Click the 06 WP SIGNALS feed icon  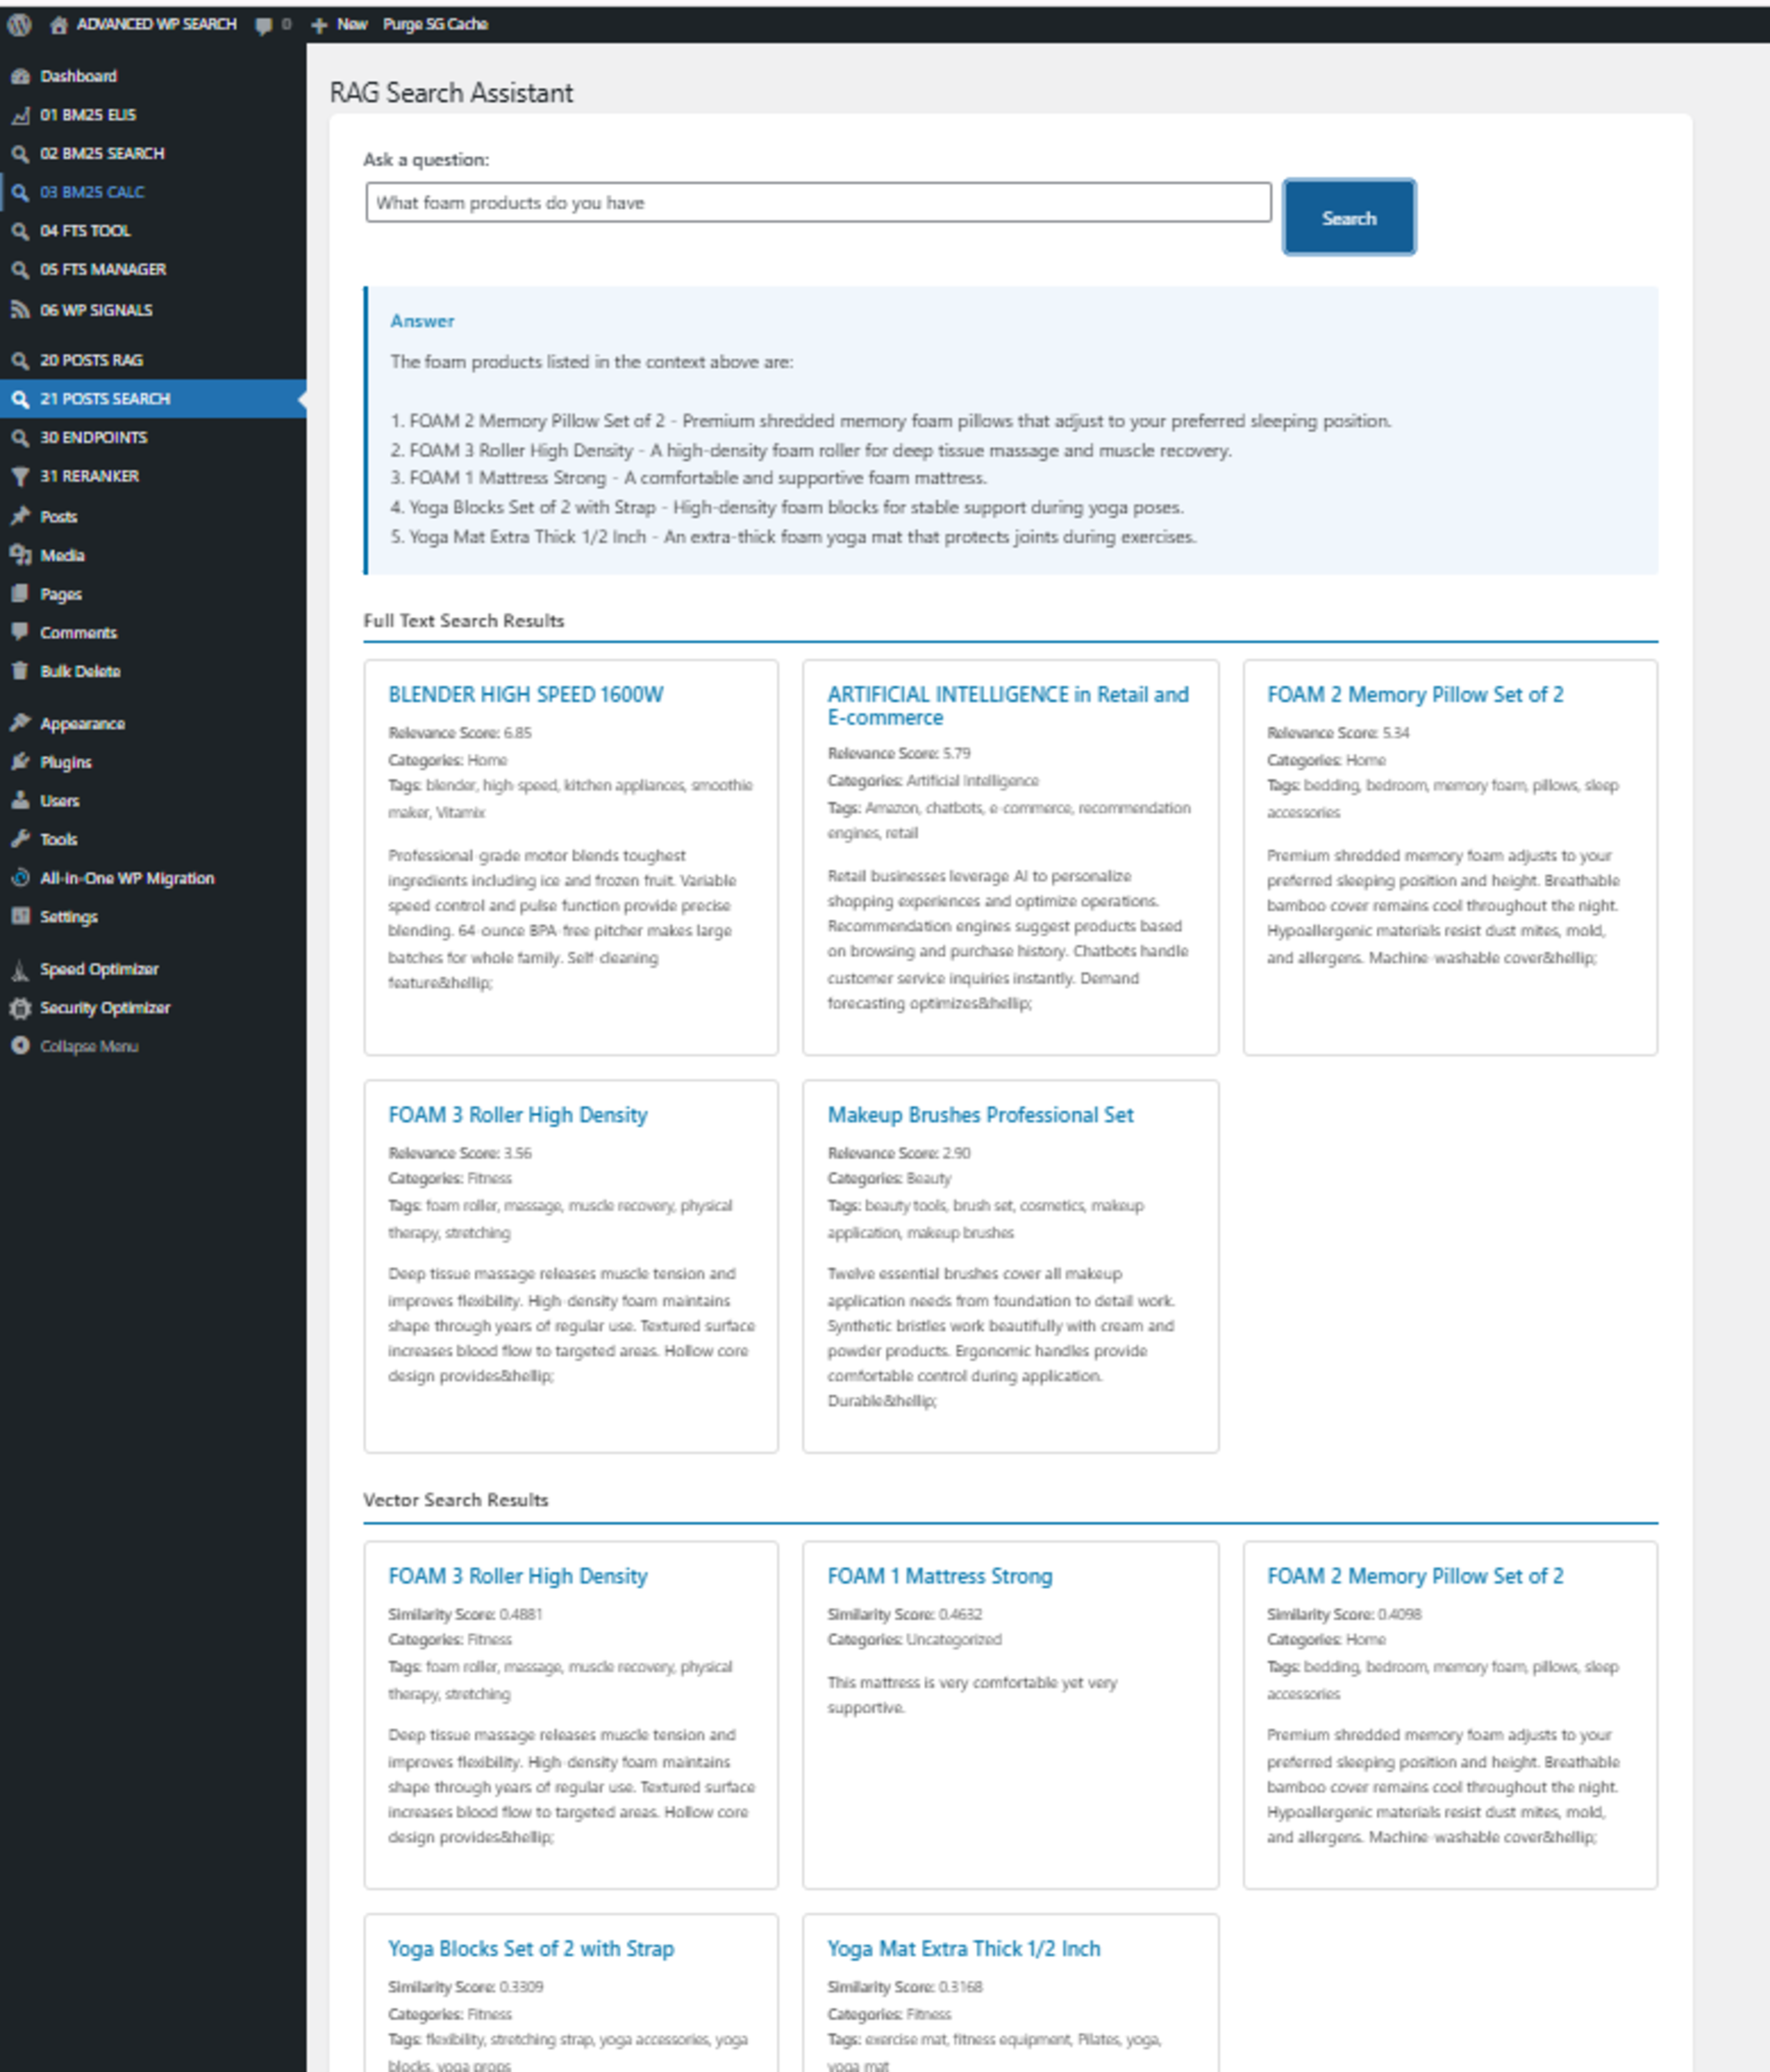pyautogui.click(x=20, y=310)
